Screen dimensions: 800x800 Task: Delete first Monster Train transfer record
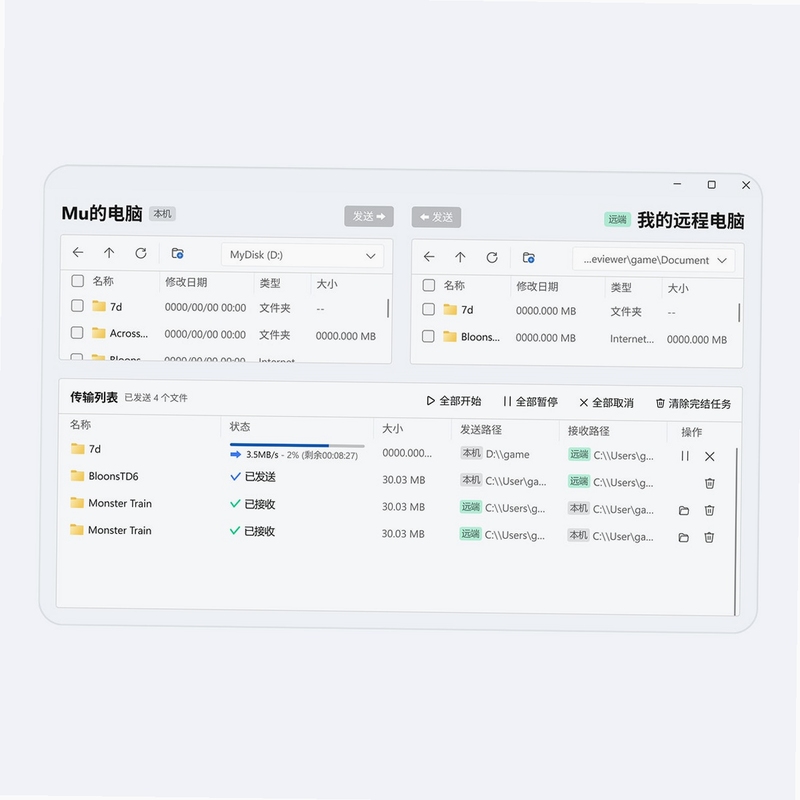[709, 510]
